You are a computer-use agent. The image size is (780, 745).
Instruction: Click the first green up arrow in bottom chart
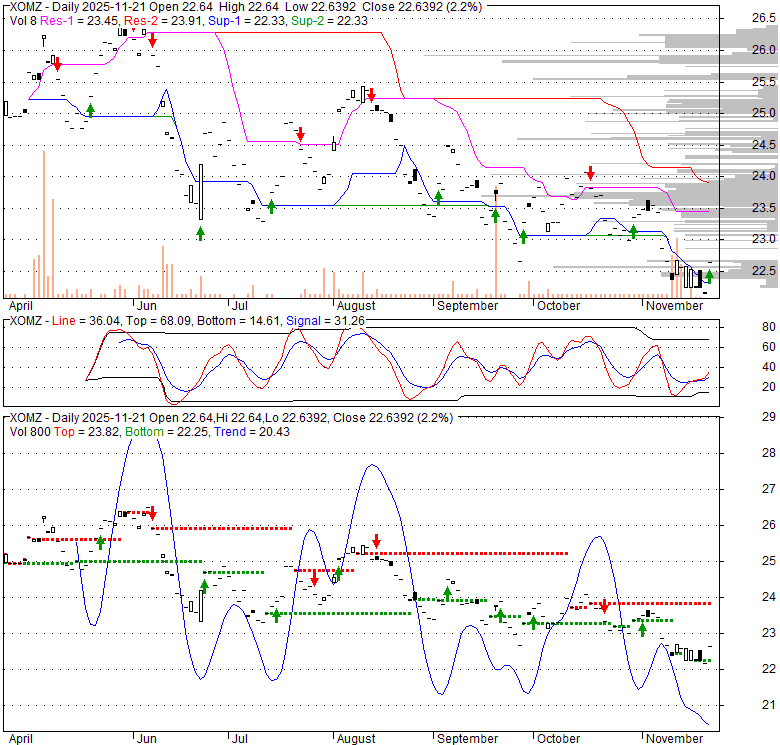click(100, 542)
